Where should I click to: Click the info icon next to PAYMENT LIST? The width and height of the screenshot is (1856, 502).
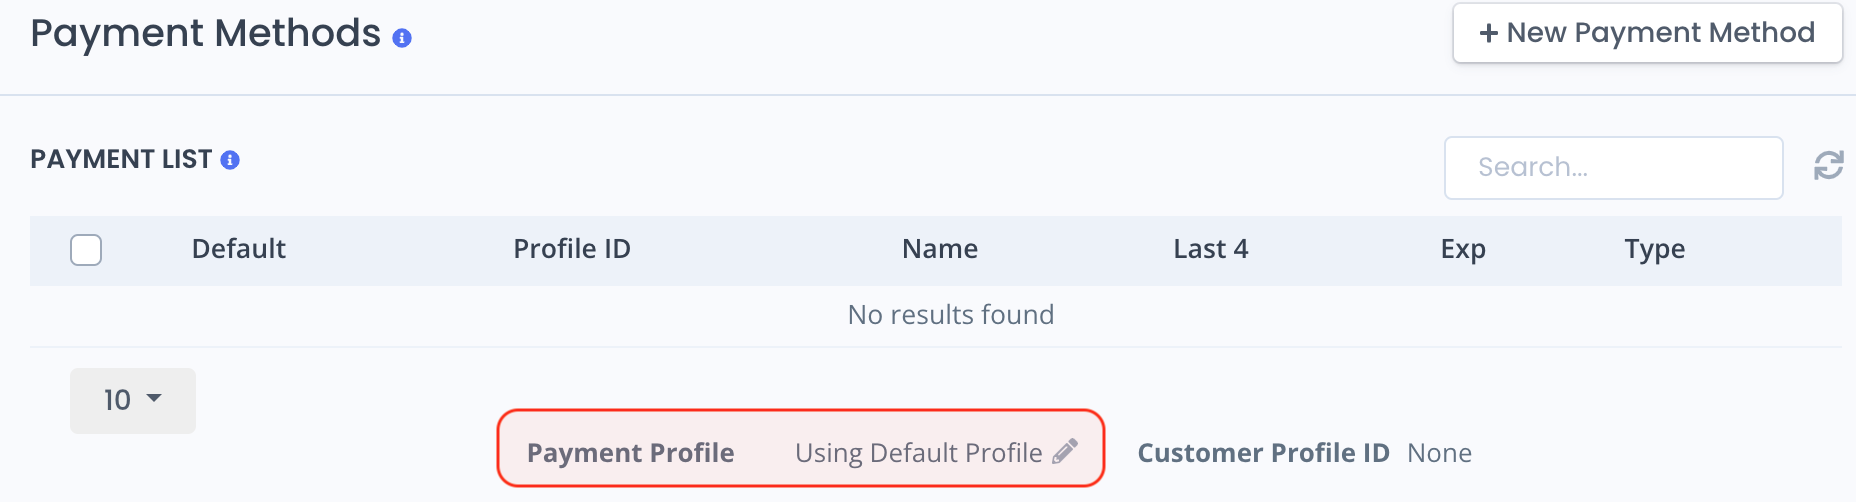[230, 160]
